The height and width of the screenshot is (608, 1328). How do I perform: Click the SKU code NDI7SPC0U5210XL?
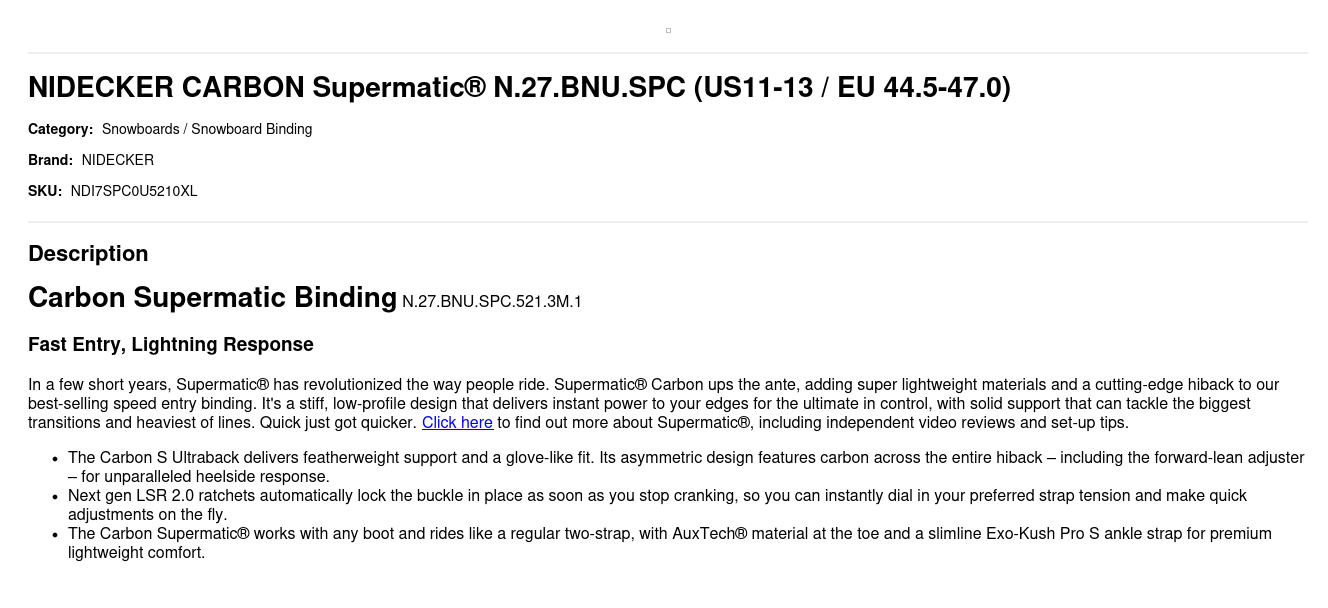pyautogui.click(x=134, y=191)
